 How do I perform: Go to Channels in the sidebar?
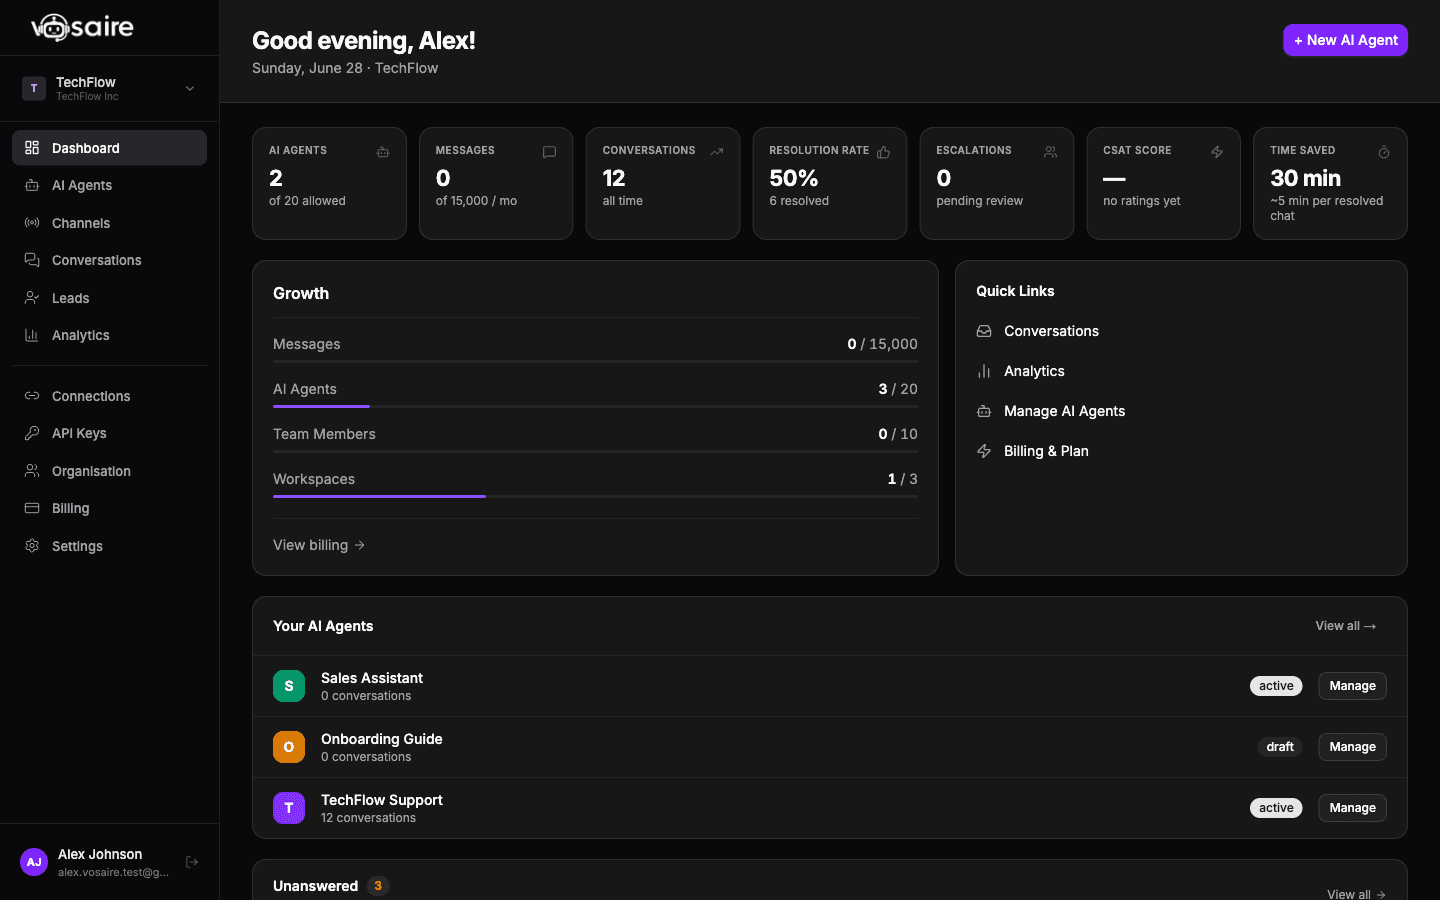pos(109,223)
